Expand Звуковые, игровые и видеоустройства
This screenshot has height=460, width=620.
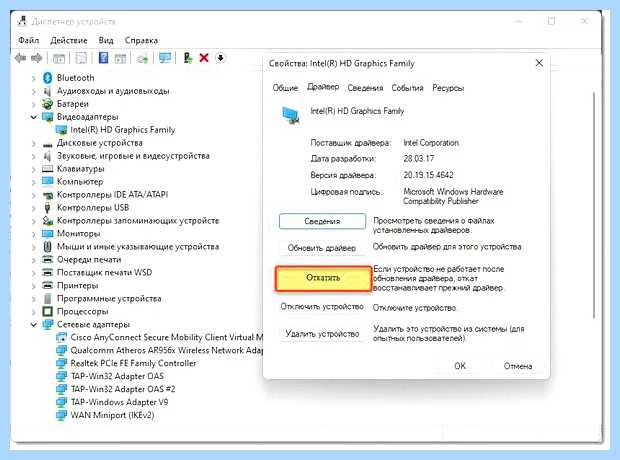coord(34,157)
